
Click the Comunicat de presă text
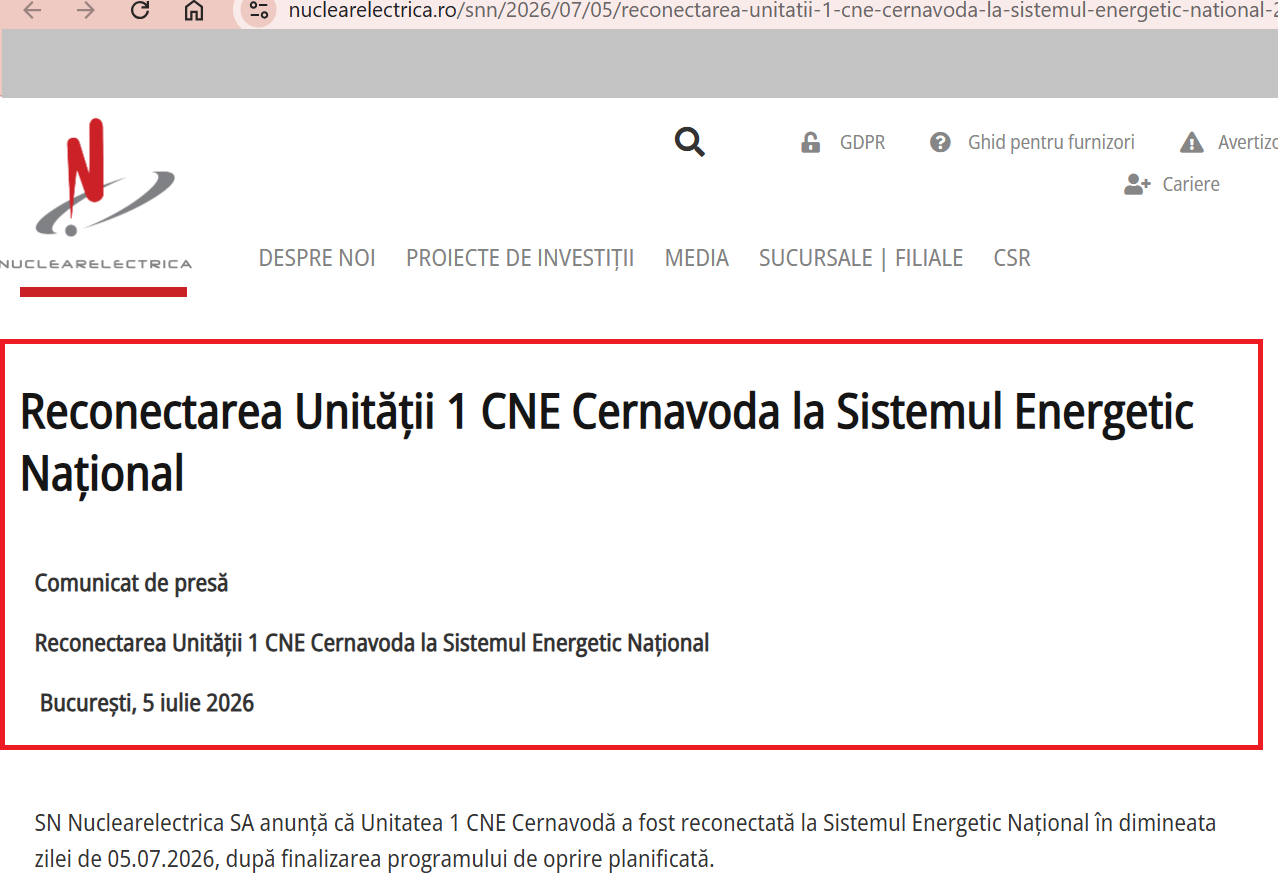(131, 583)
